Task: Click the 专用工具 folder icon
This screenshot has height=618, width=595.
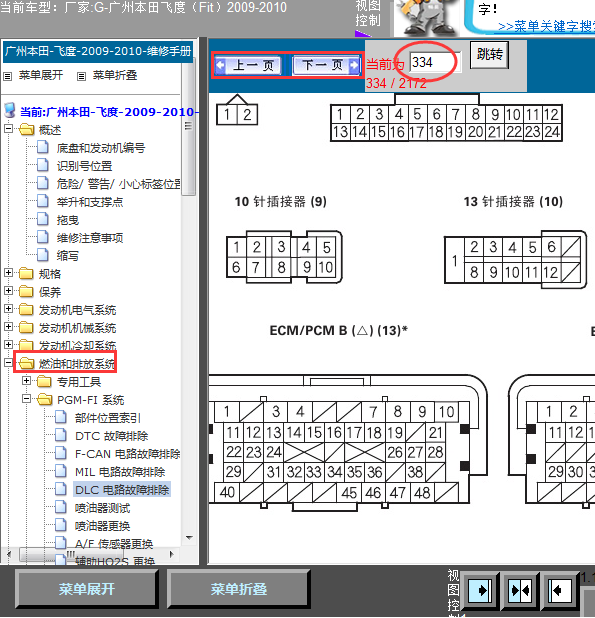Action: point(45,381)
